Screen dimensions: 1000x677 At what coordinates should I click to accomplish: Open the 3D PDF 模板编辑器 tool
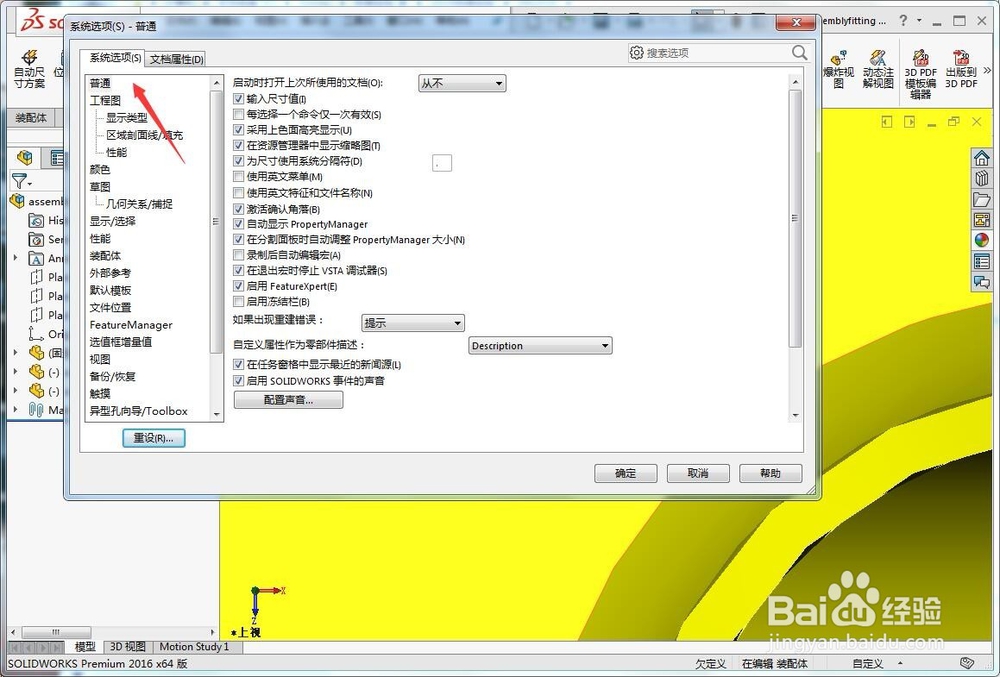(920, 74)
